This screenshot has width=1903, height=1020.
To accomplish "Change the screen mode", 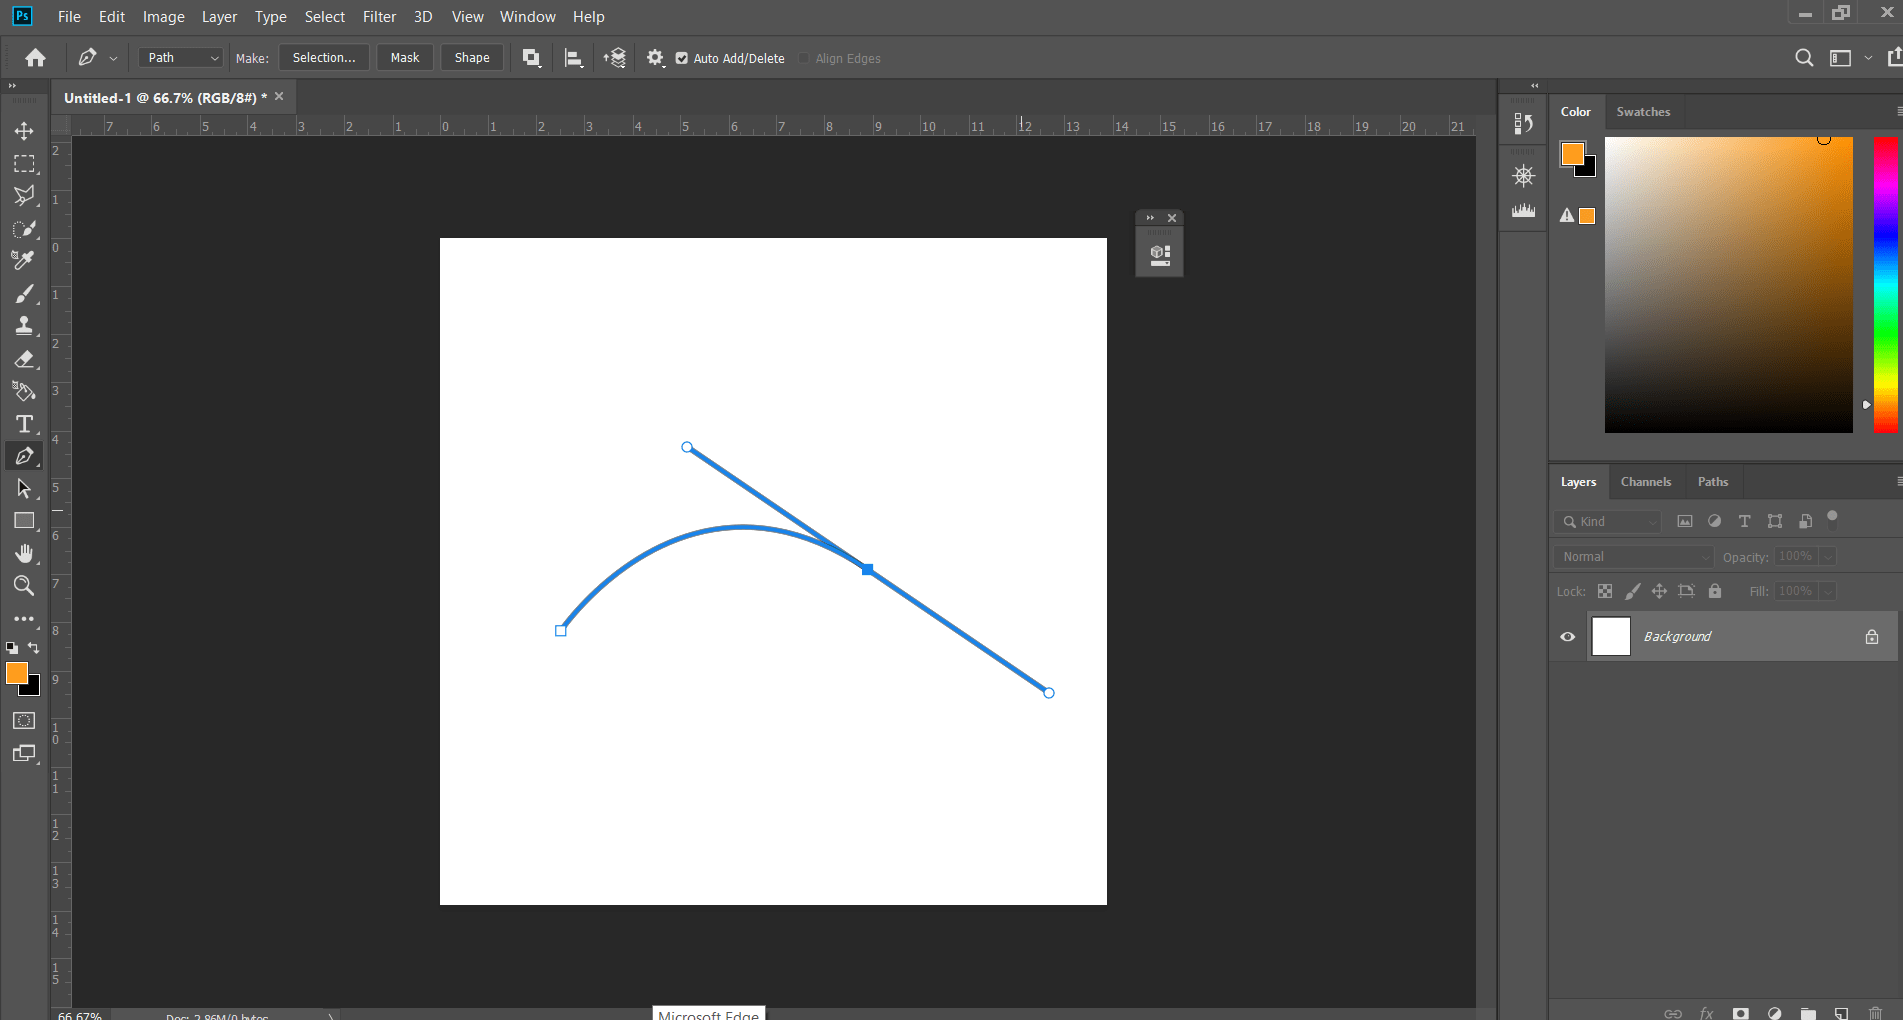I will point(24,753).
